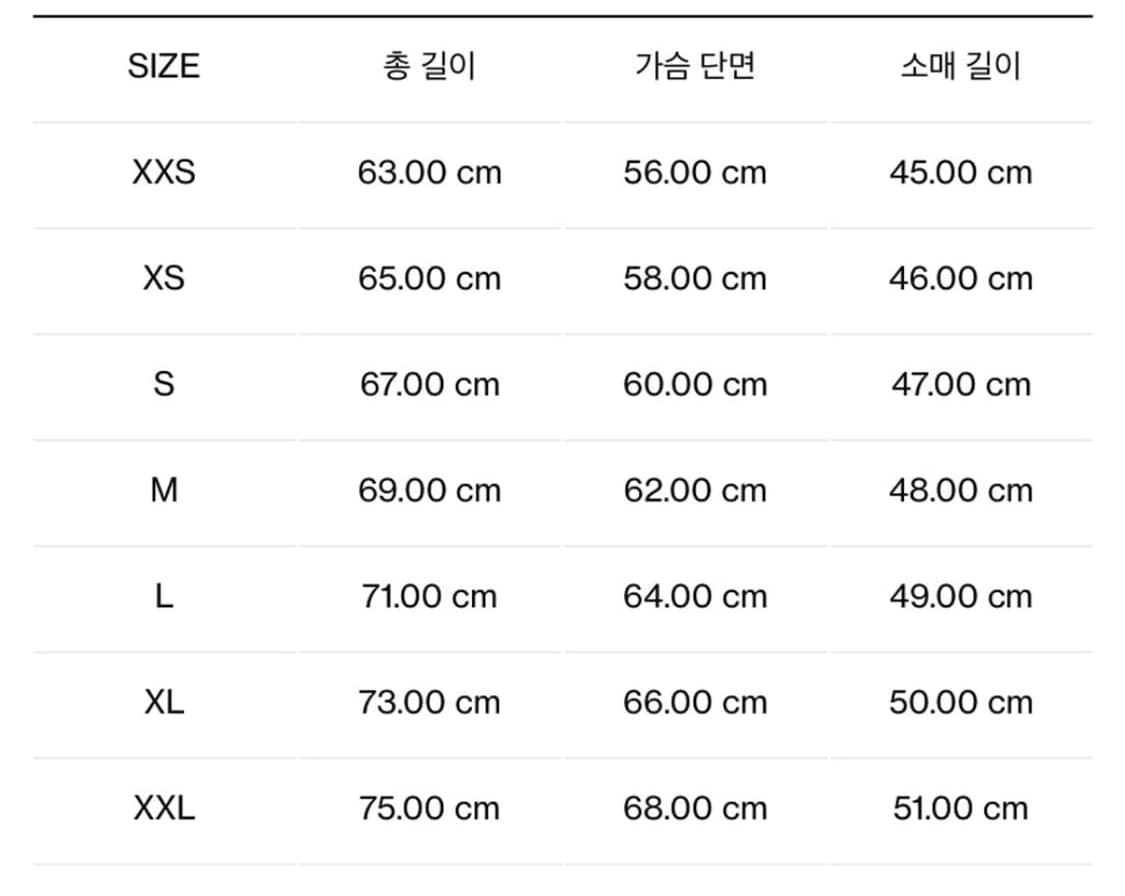Viewport: 1125px width, 896px height.
Task: Click the SIZE column header
Action: pyautogui.click(x=164, y=67)
